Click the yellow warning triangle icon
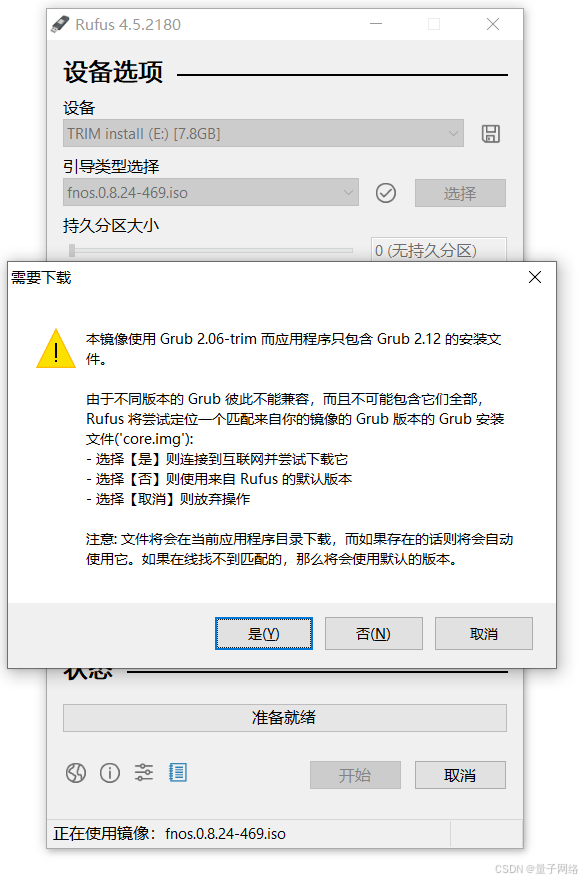Image resolution: width=582 pixels, height=880 pixels. click(56, 349)
